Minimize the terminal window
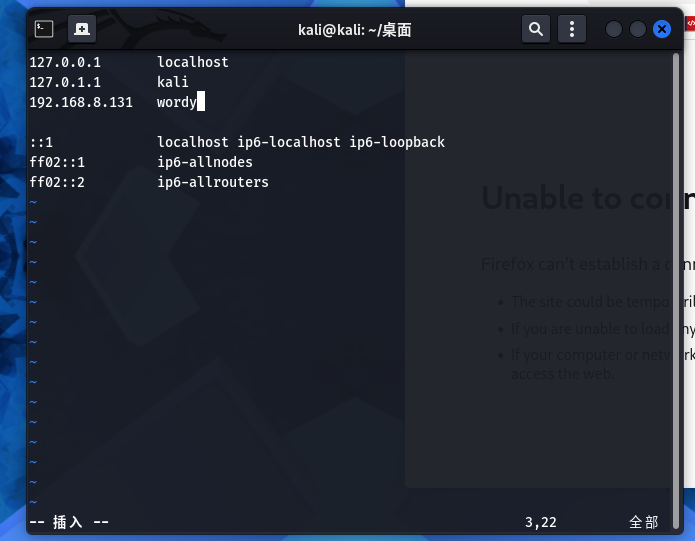This screenshot has width=695, height=541. click(x=614, y=29)
